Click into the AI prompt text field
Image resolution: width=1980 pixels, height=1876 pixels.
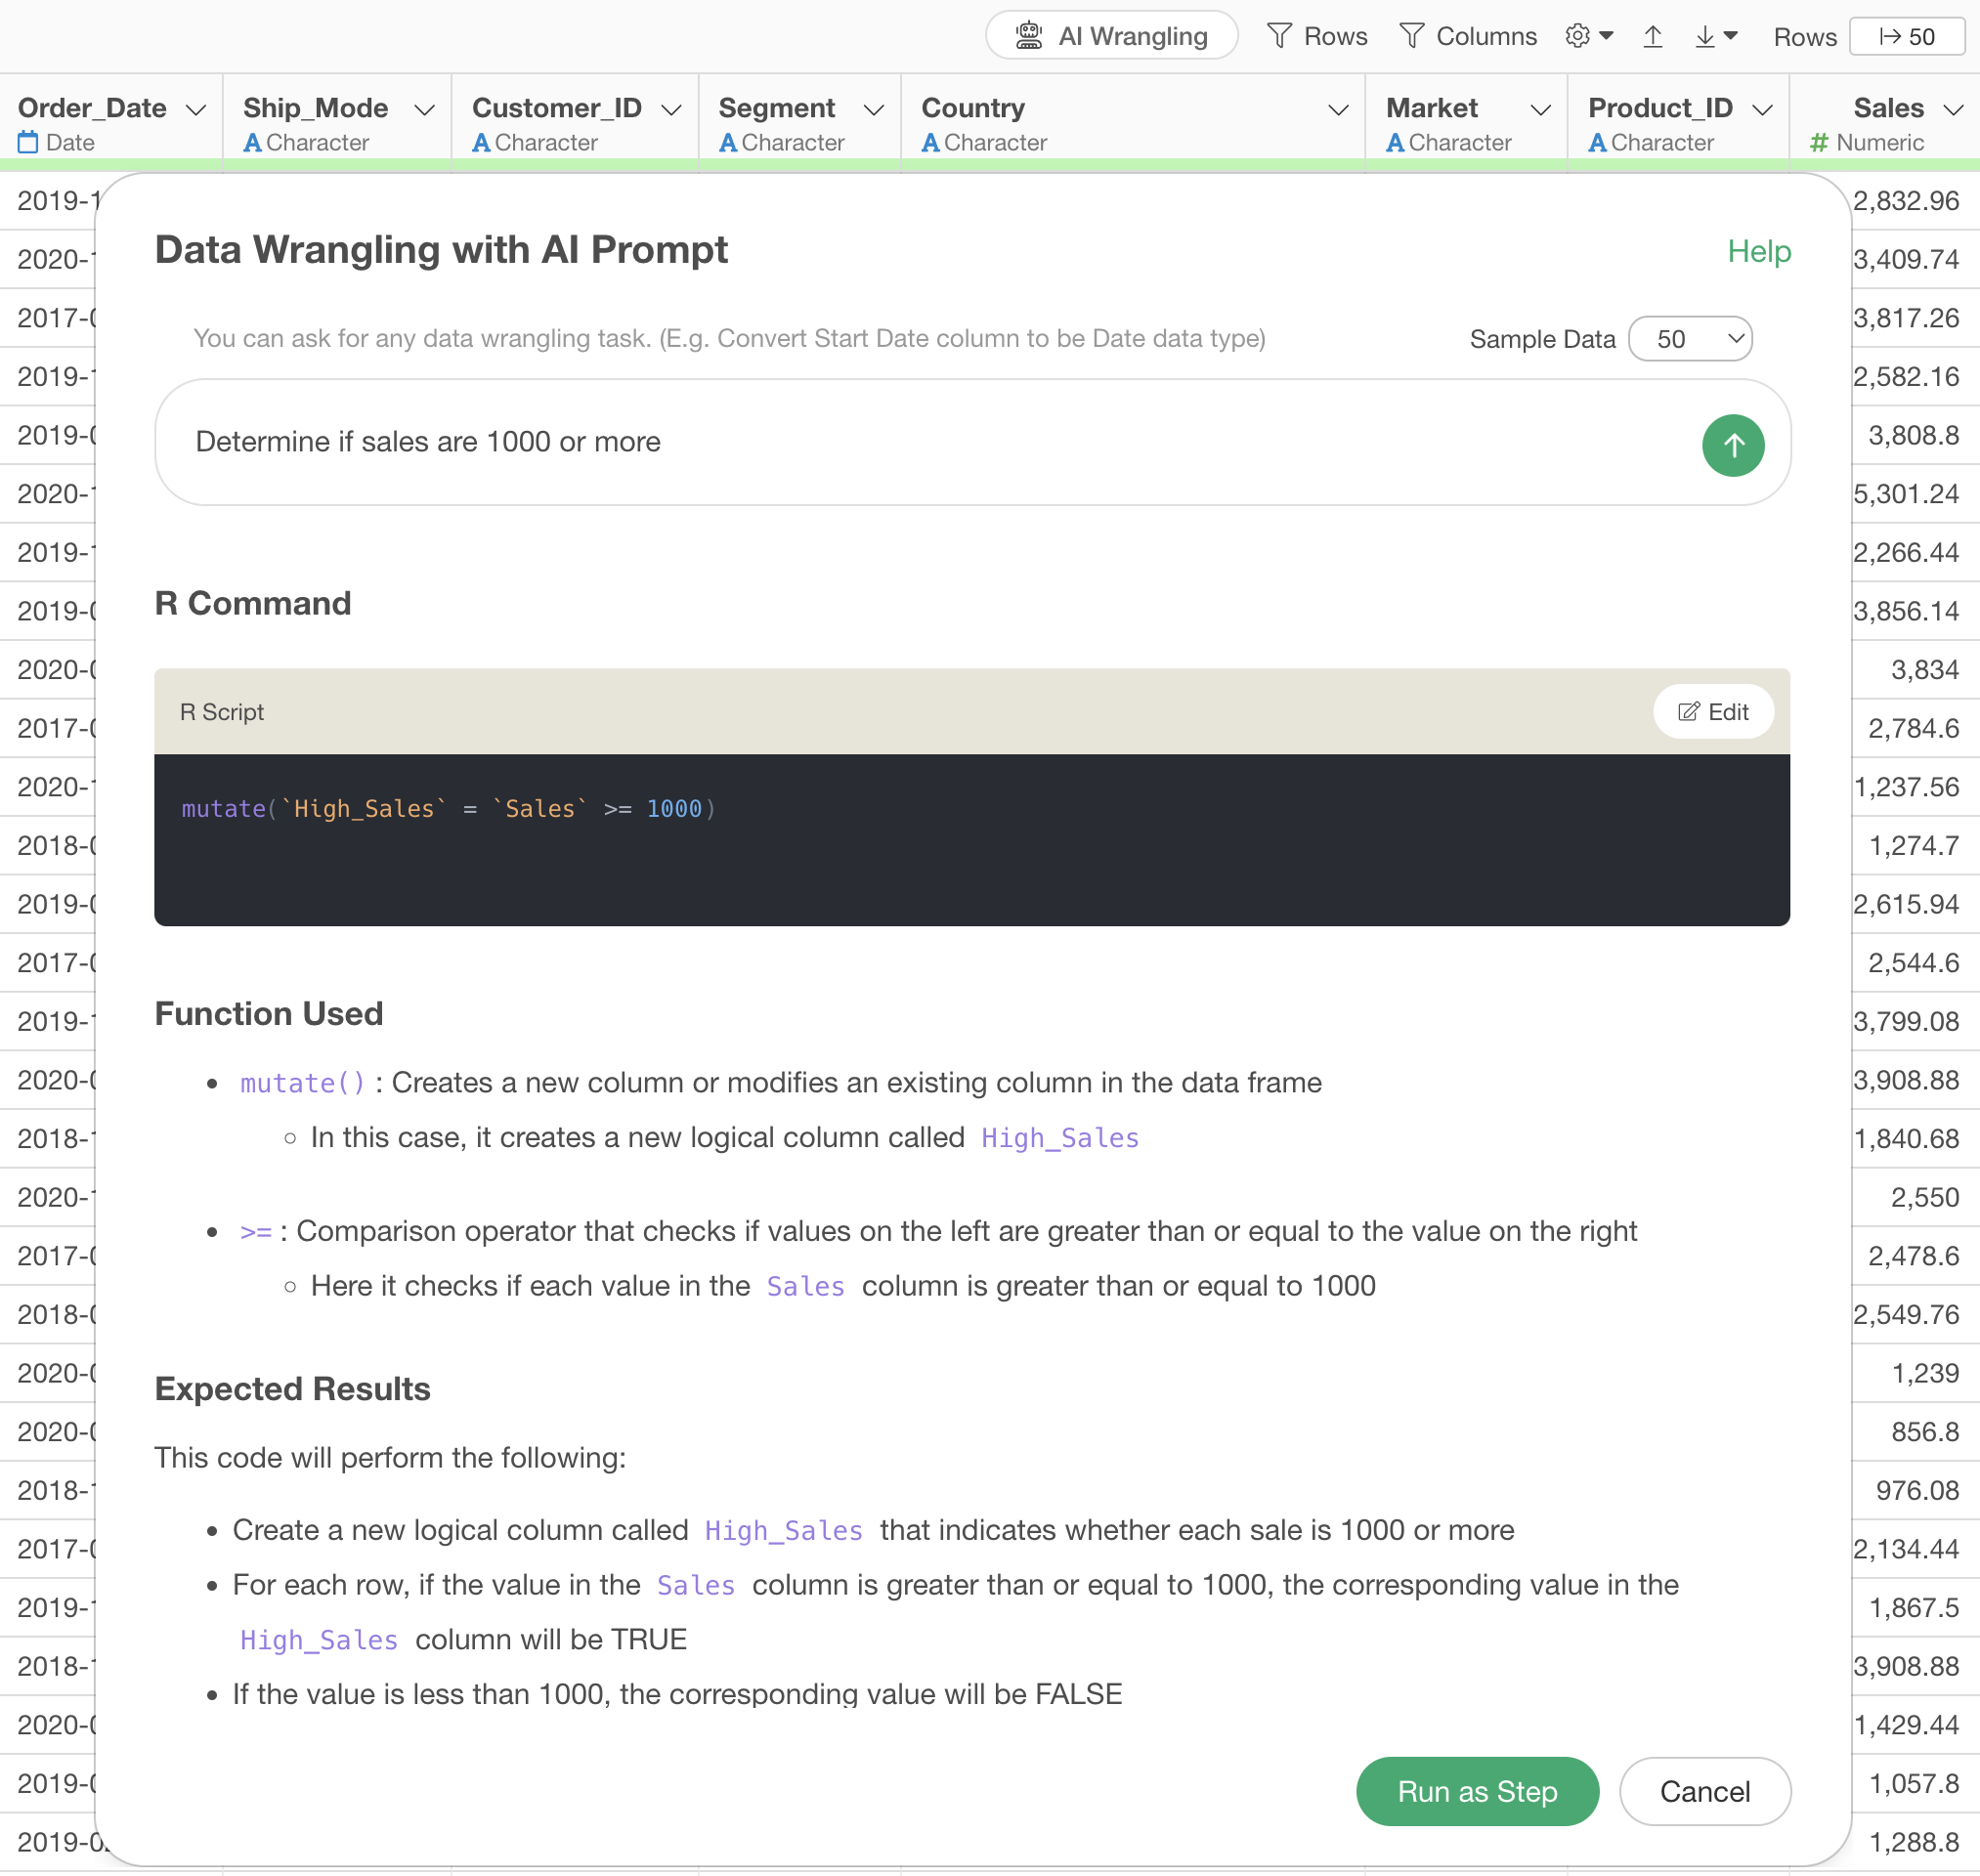click(x=900, y=442)
